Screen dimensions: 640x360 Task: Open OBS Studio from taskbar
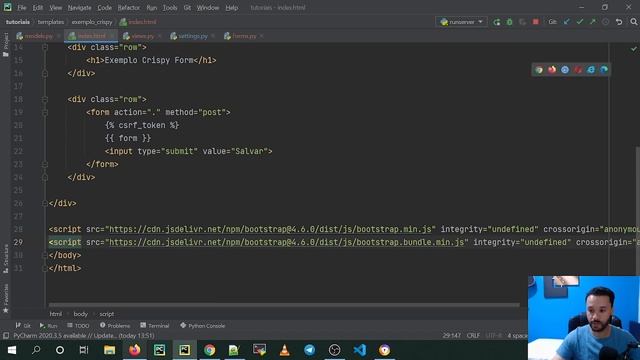pyautogui.click(x=334, y=350)
